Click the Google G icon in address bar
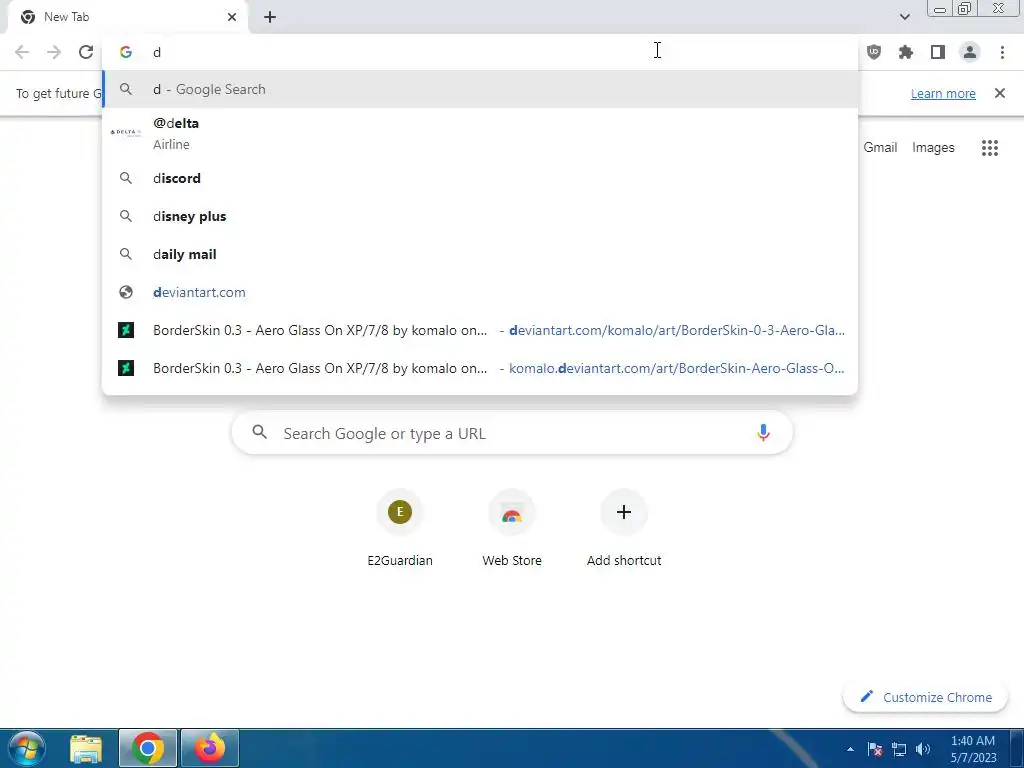Screen dimensions: 1024x768 coord(126,52)
